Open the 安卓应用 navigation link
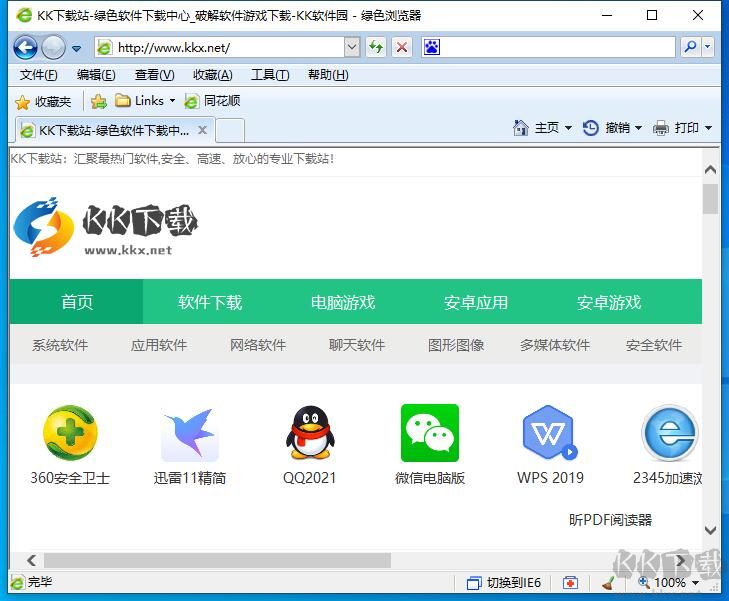 (x=476, y=302)
